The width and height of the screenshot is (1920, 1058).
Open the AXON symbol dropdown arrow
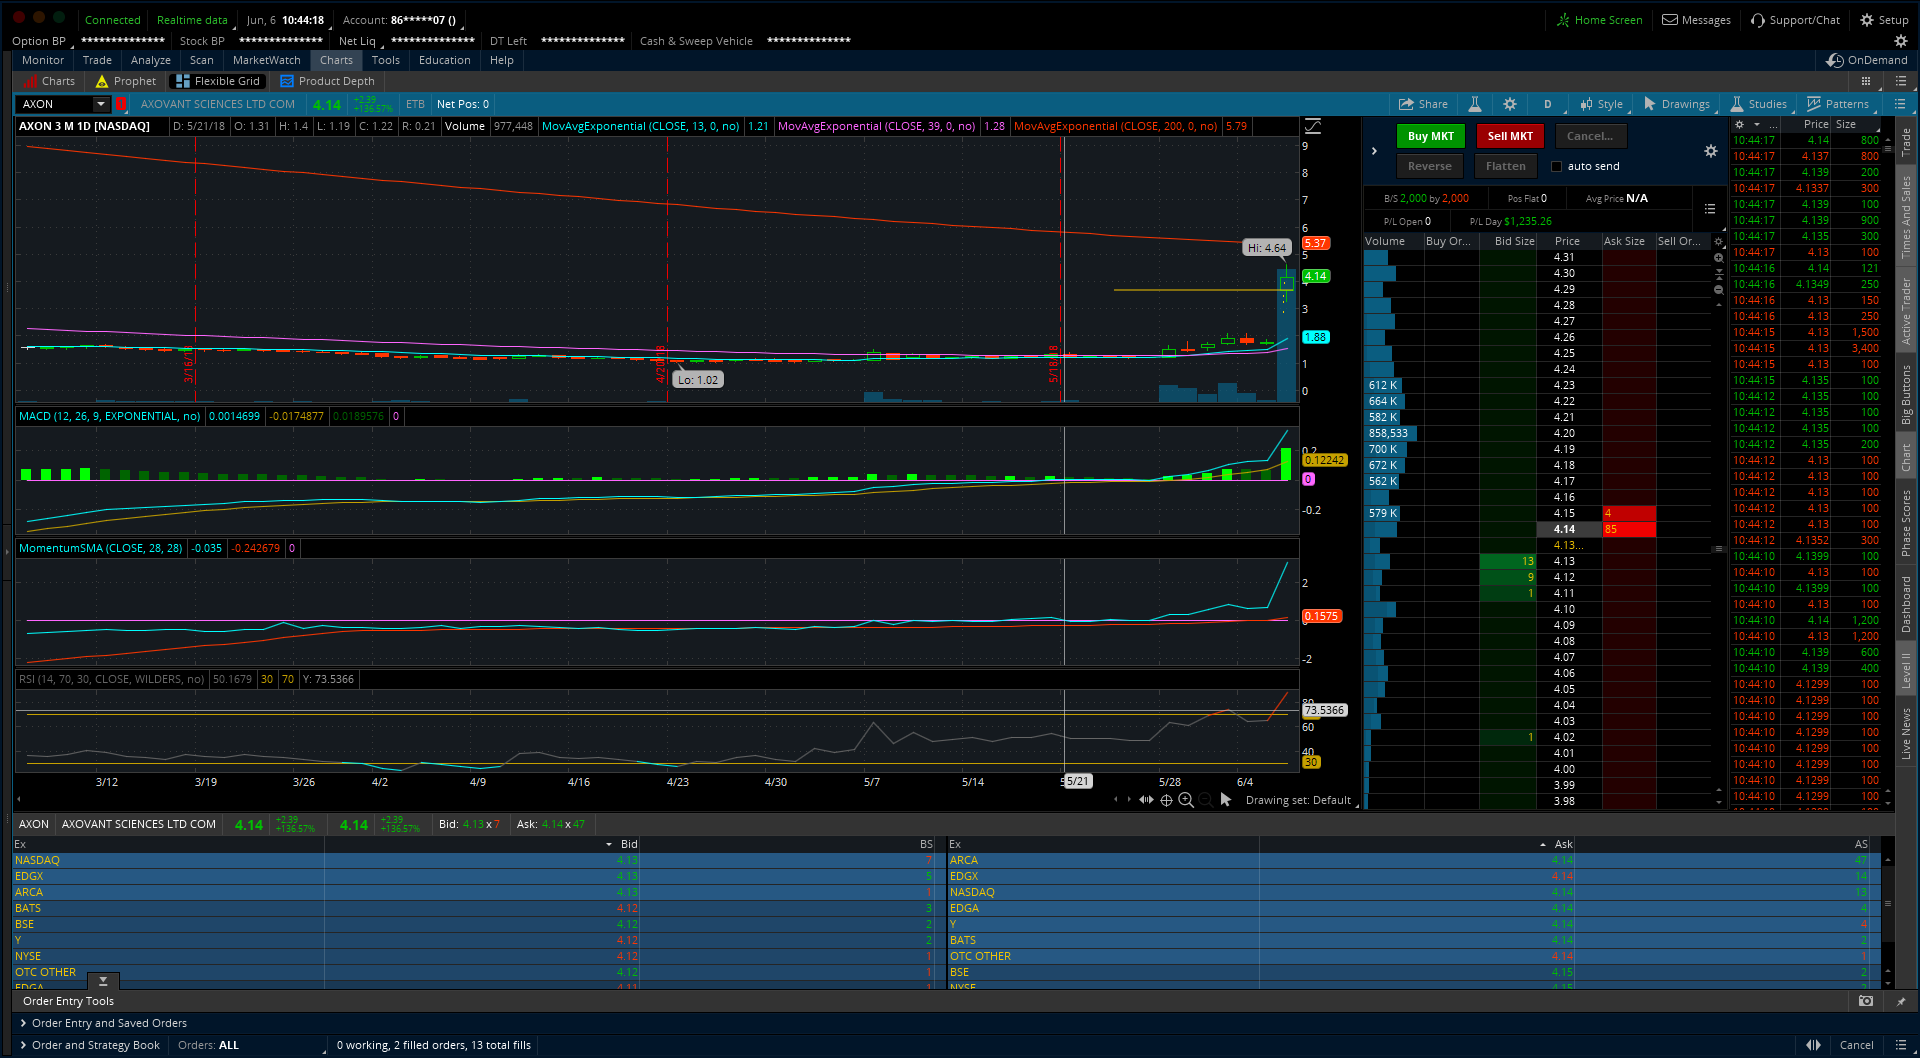(x=100, y=104)
